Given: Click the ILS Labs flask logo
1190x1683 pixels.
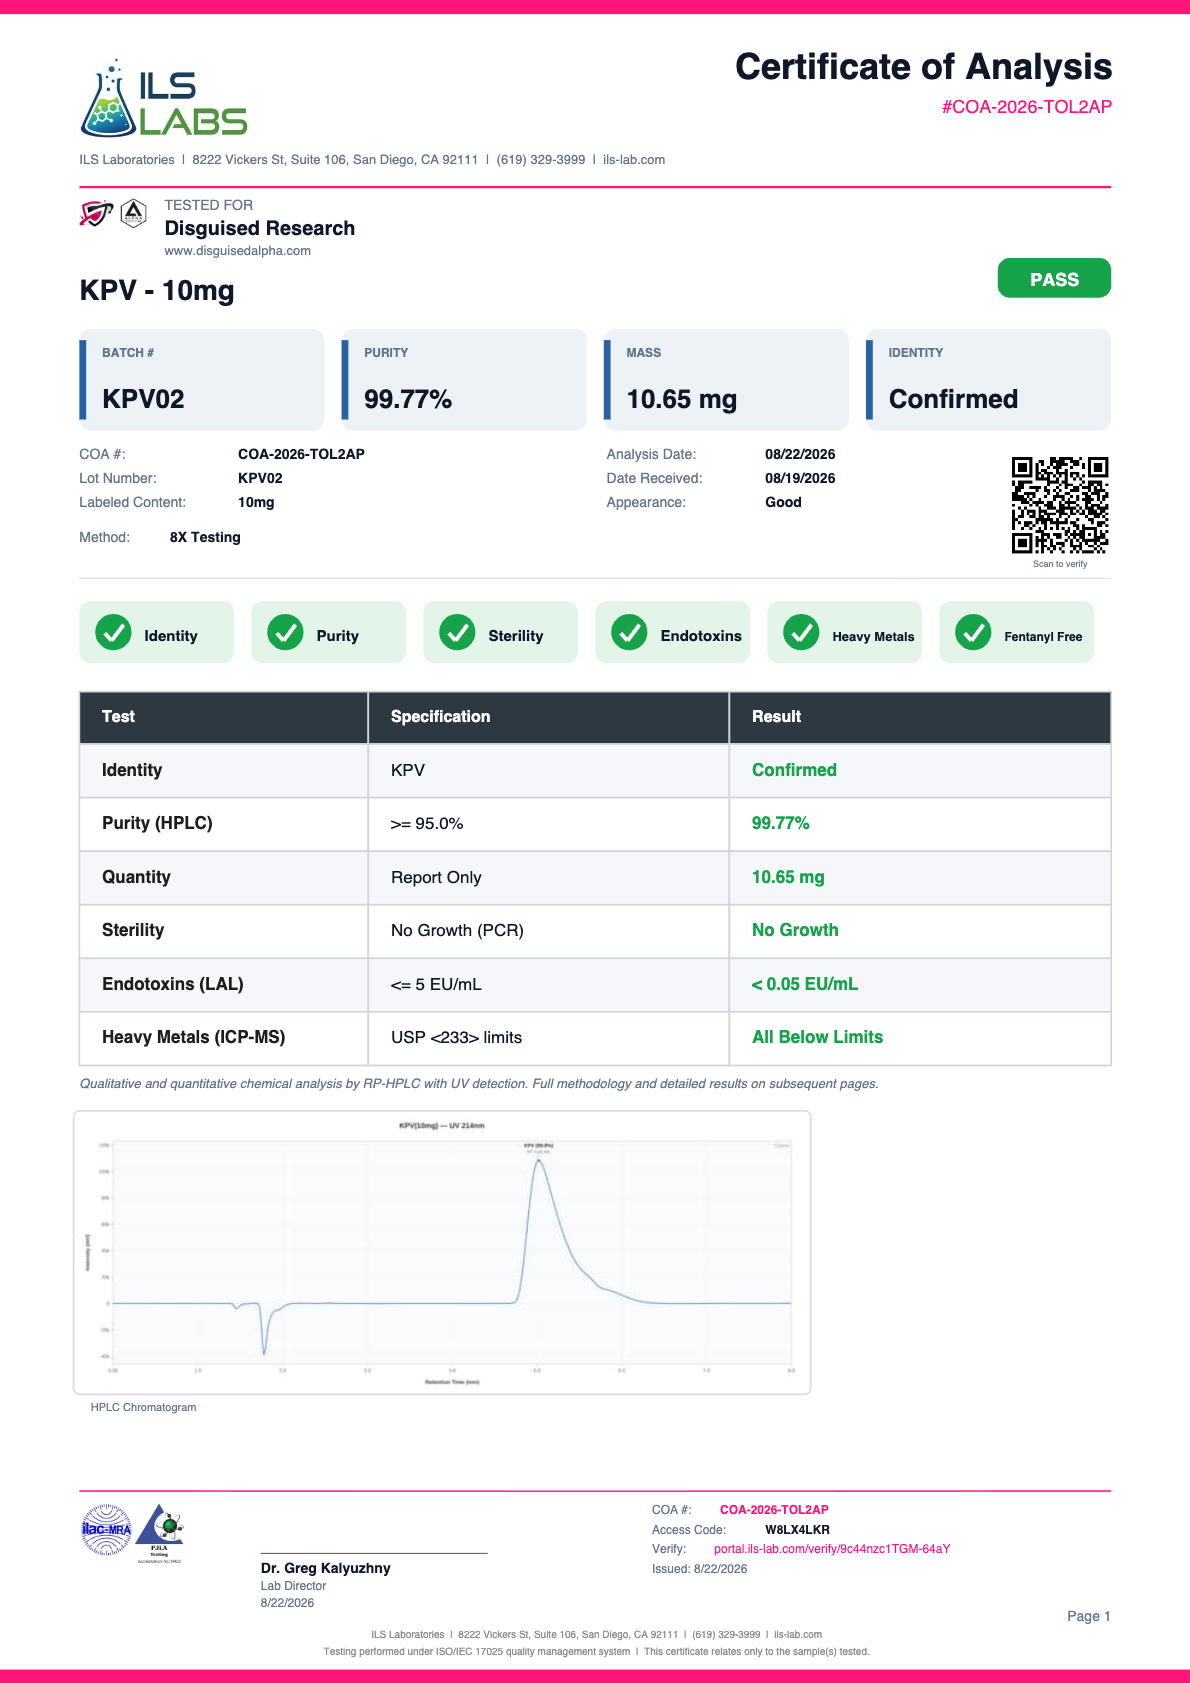Looking at the screenshot, I should click(163, 98).
